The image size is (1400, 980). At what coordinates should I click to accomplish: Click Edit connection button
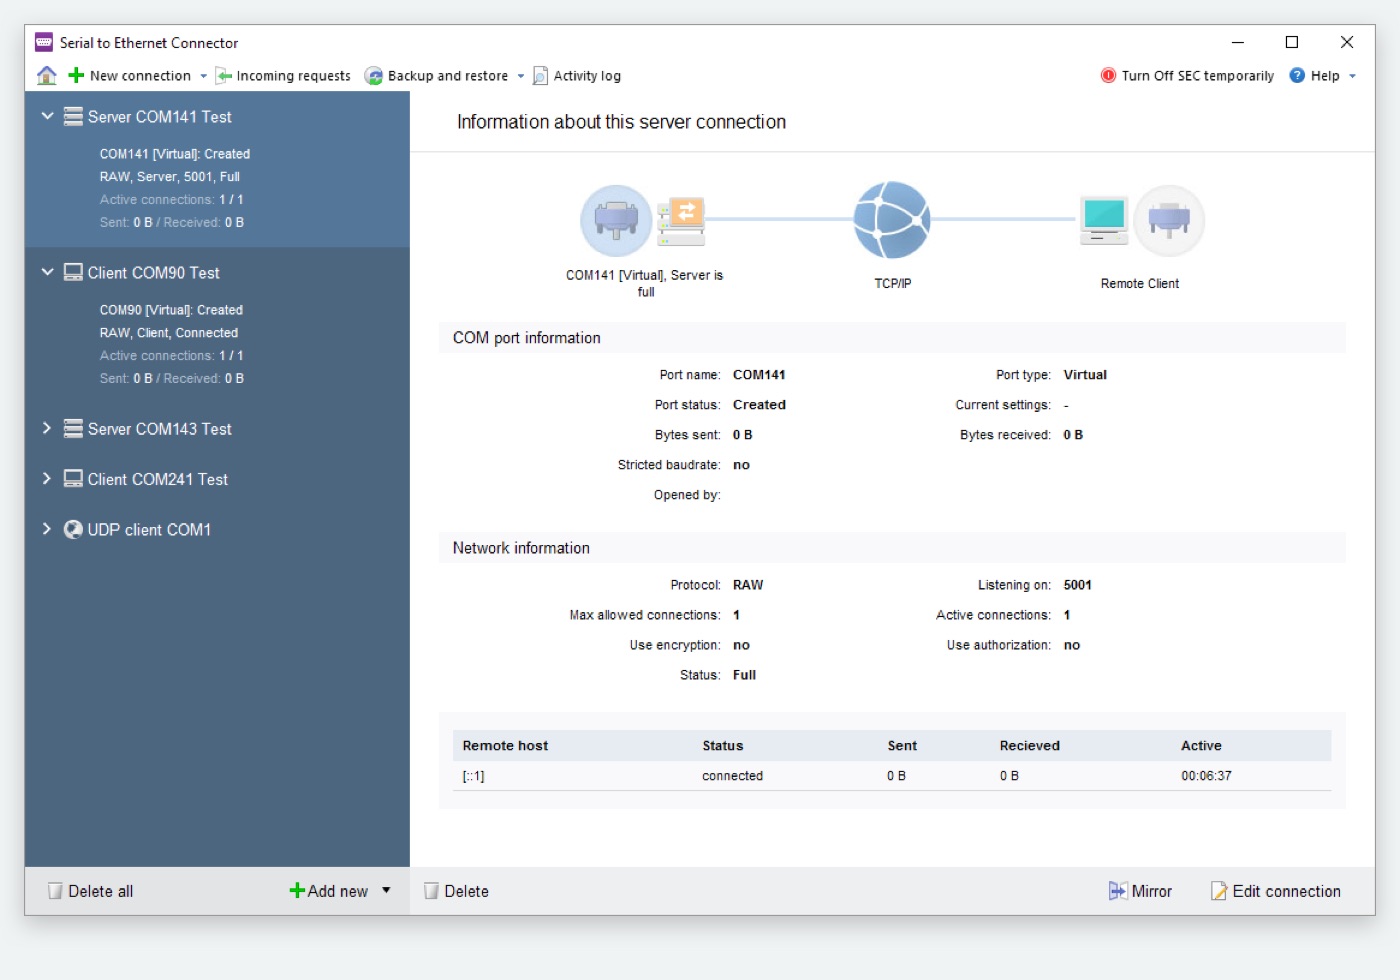point(1275,891)
